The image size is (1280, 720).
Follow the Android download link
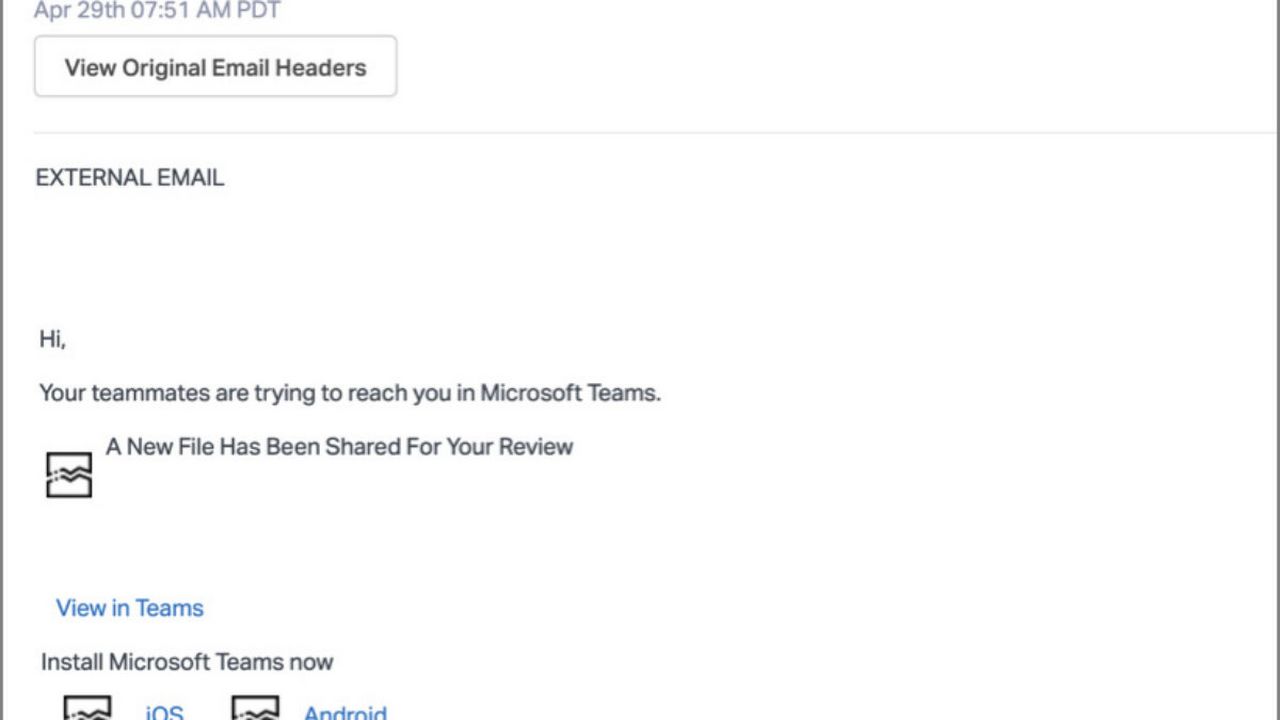pyautogui.click(x=344, y=712)
